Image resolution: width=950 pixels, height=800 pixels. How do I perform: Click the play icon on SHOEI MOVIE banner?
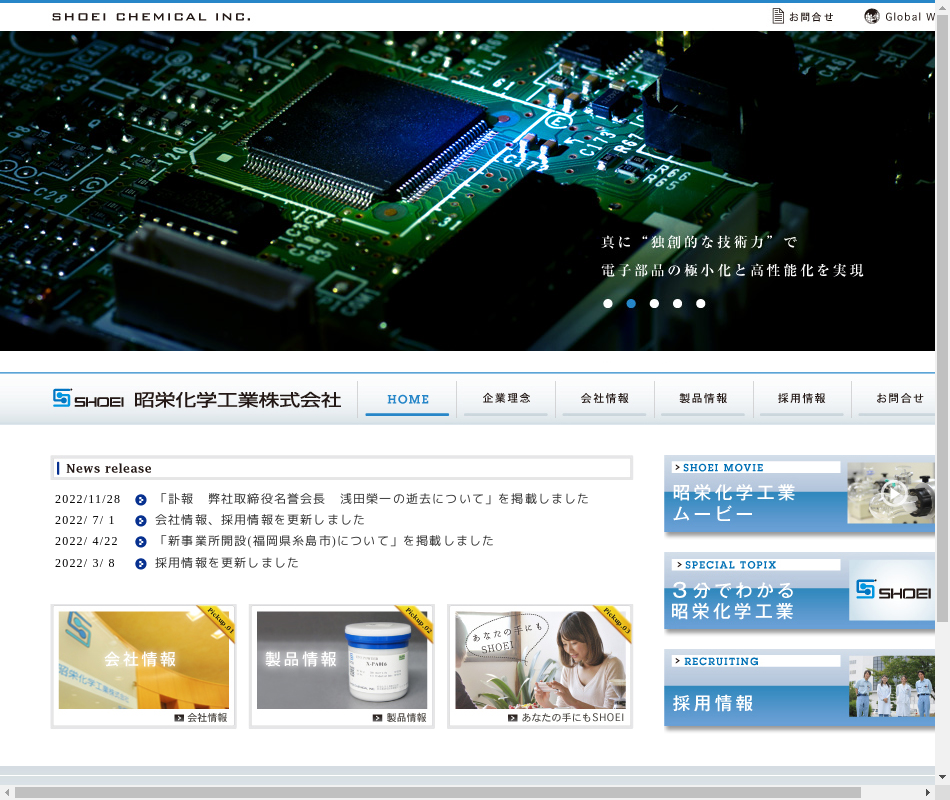click(893, 493)
